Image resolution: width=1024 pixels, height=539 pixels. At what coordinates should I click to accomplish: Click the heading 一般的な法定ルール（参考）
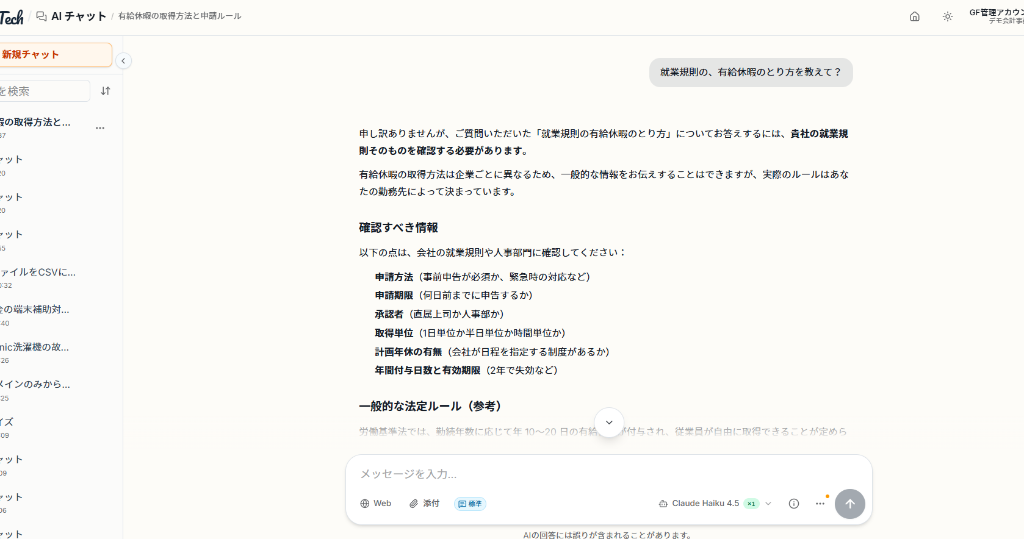432,406
